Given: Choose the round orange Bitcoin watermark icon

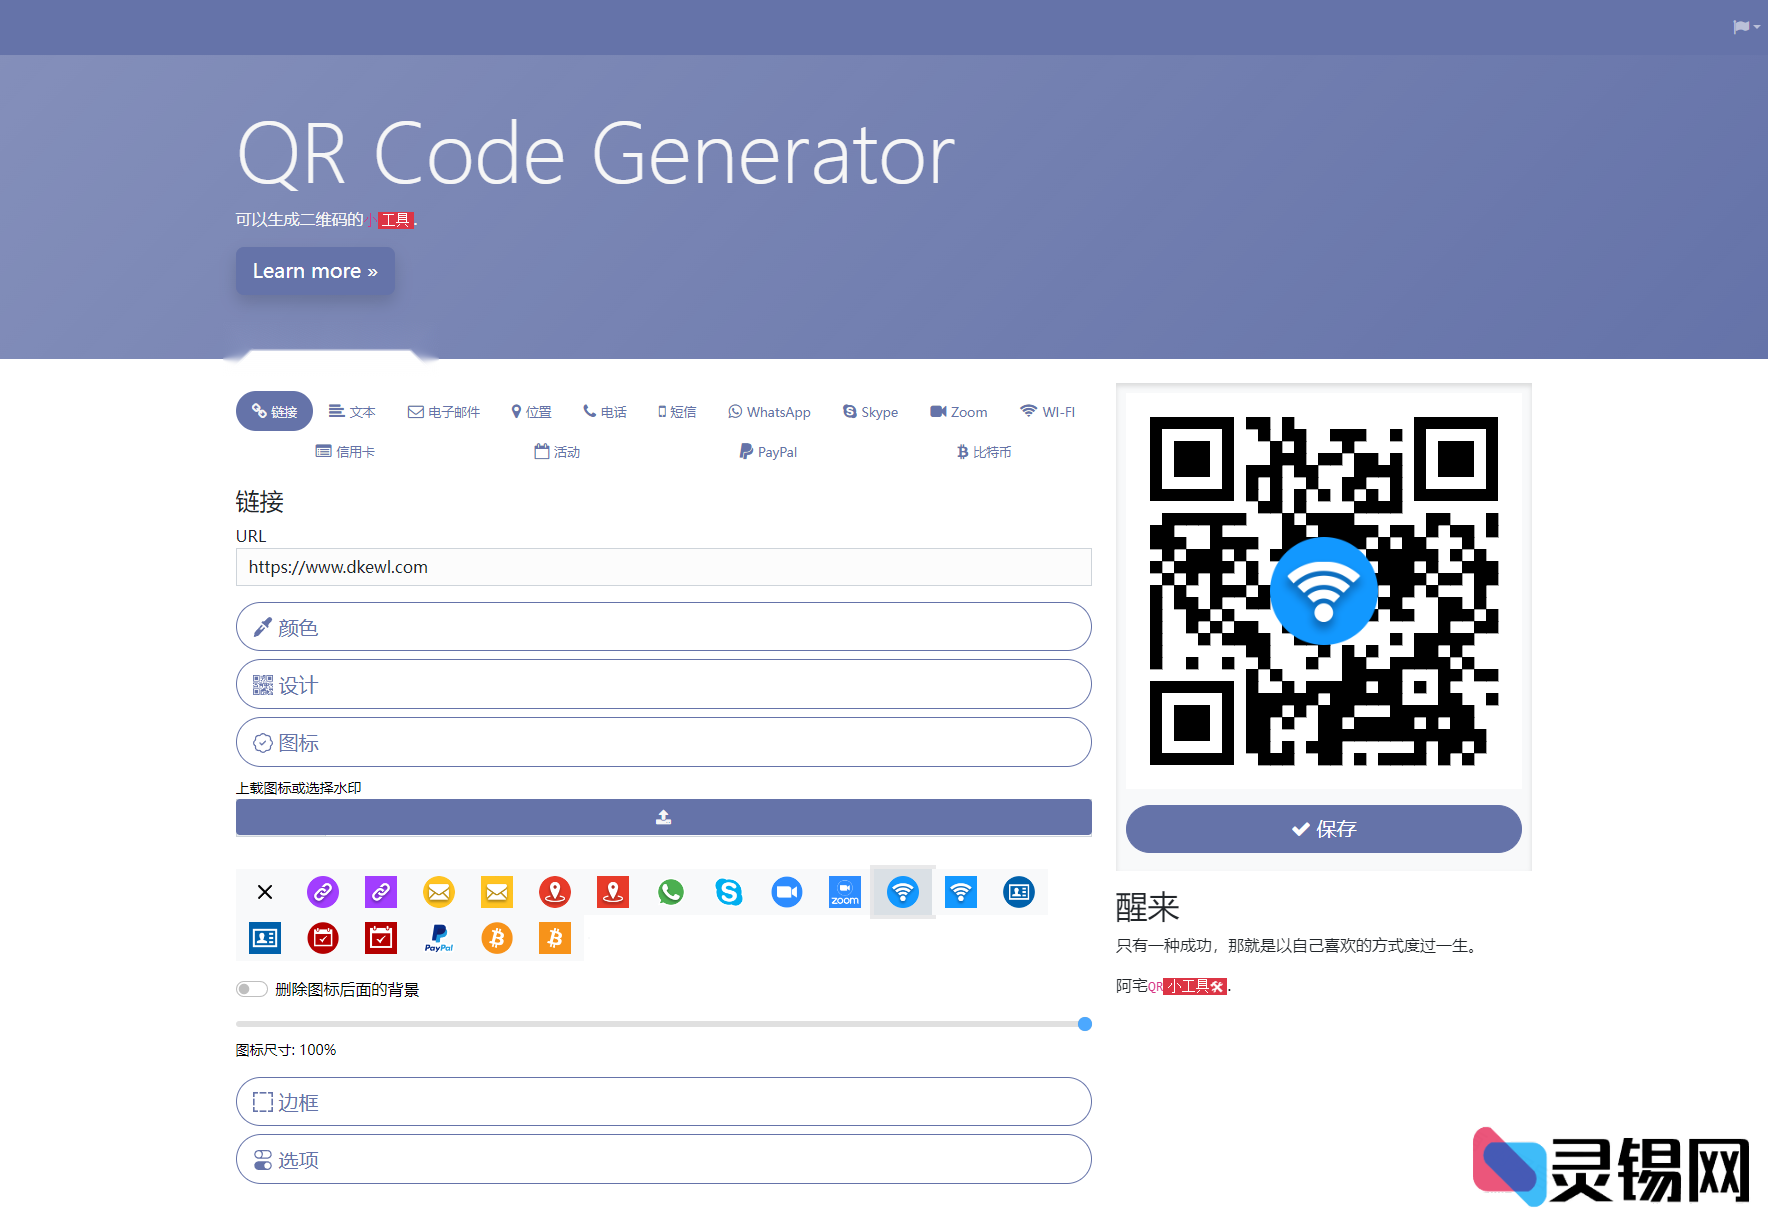Looking at the screenshot, I should 497,938.
